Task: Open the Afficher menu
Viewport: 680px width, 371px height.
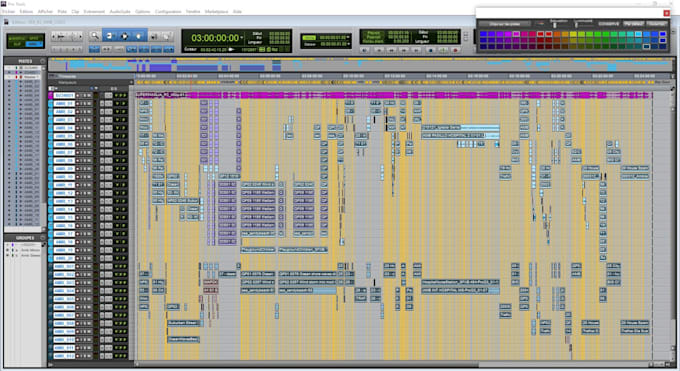Action: [x=45, y=11]
